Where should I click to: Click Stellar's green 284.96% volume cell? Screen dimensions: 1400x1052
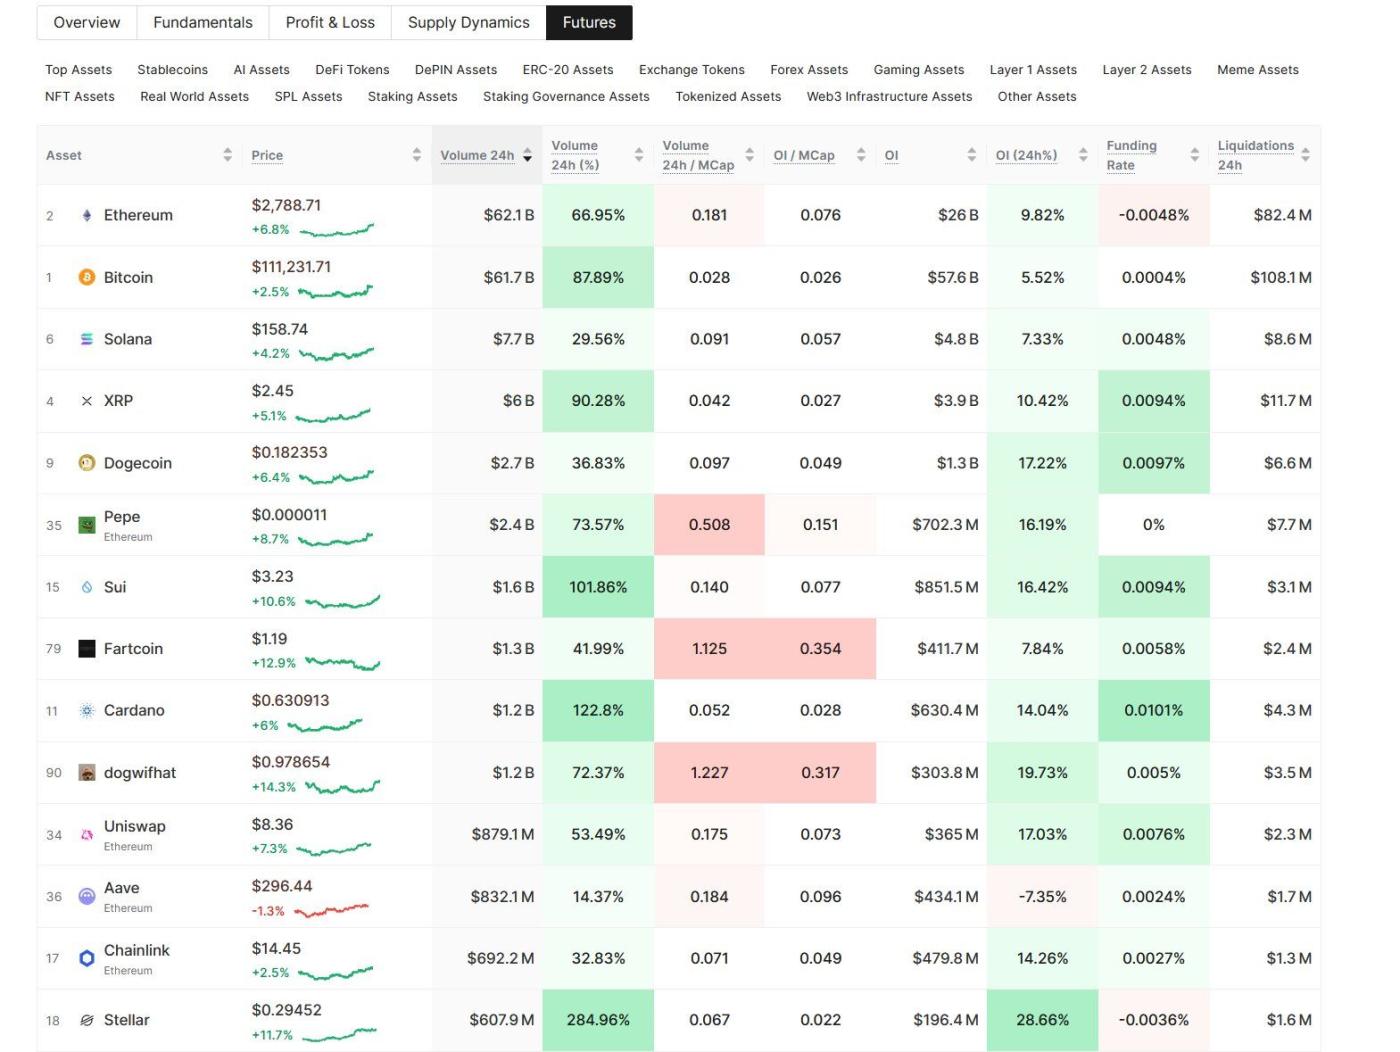point(597,1019)
